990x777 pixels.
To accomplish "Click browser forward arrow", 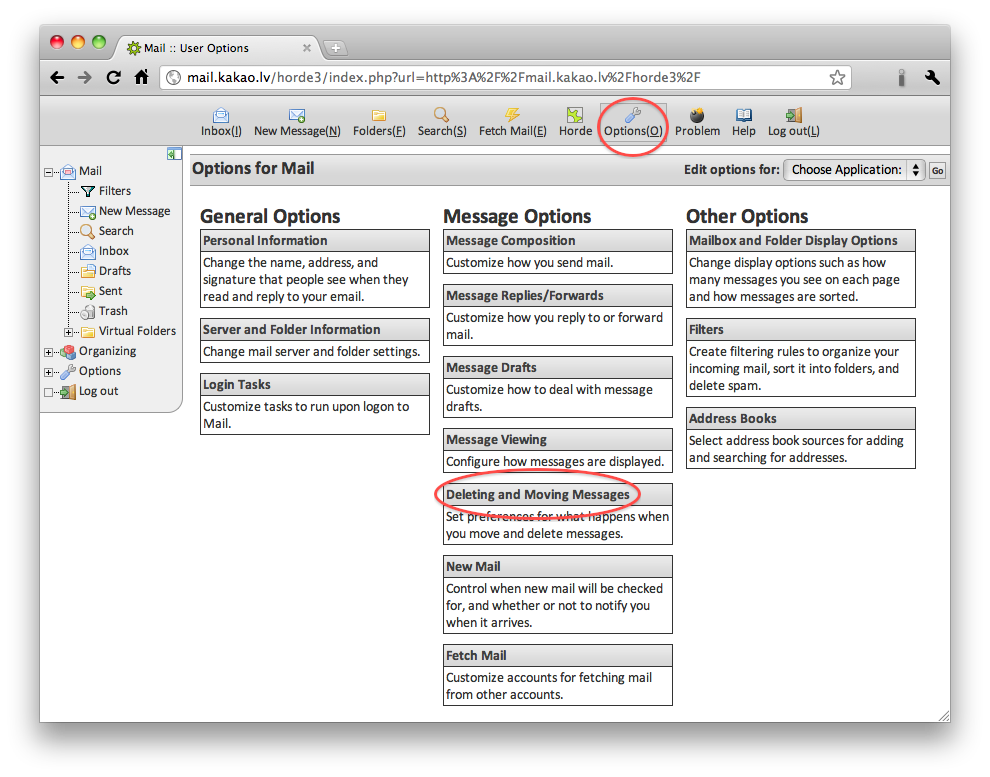I will tap(85, 78).
